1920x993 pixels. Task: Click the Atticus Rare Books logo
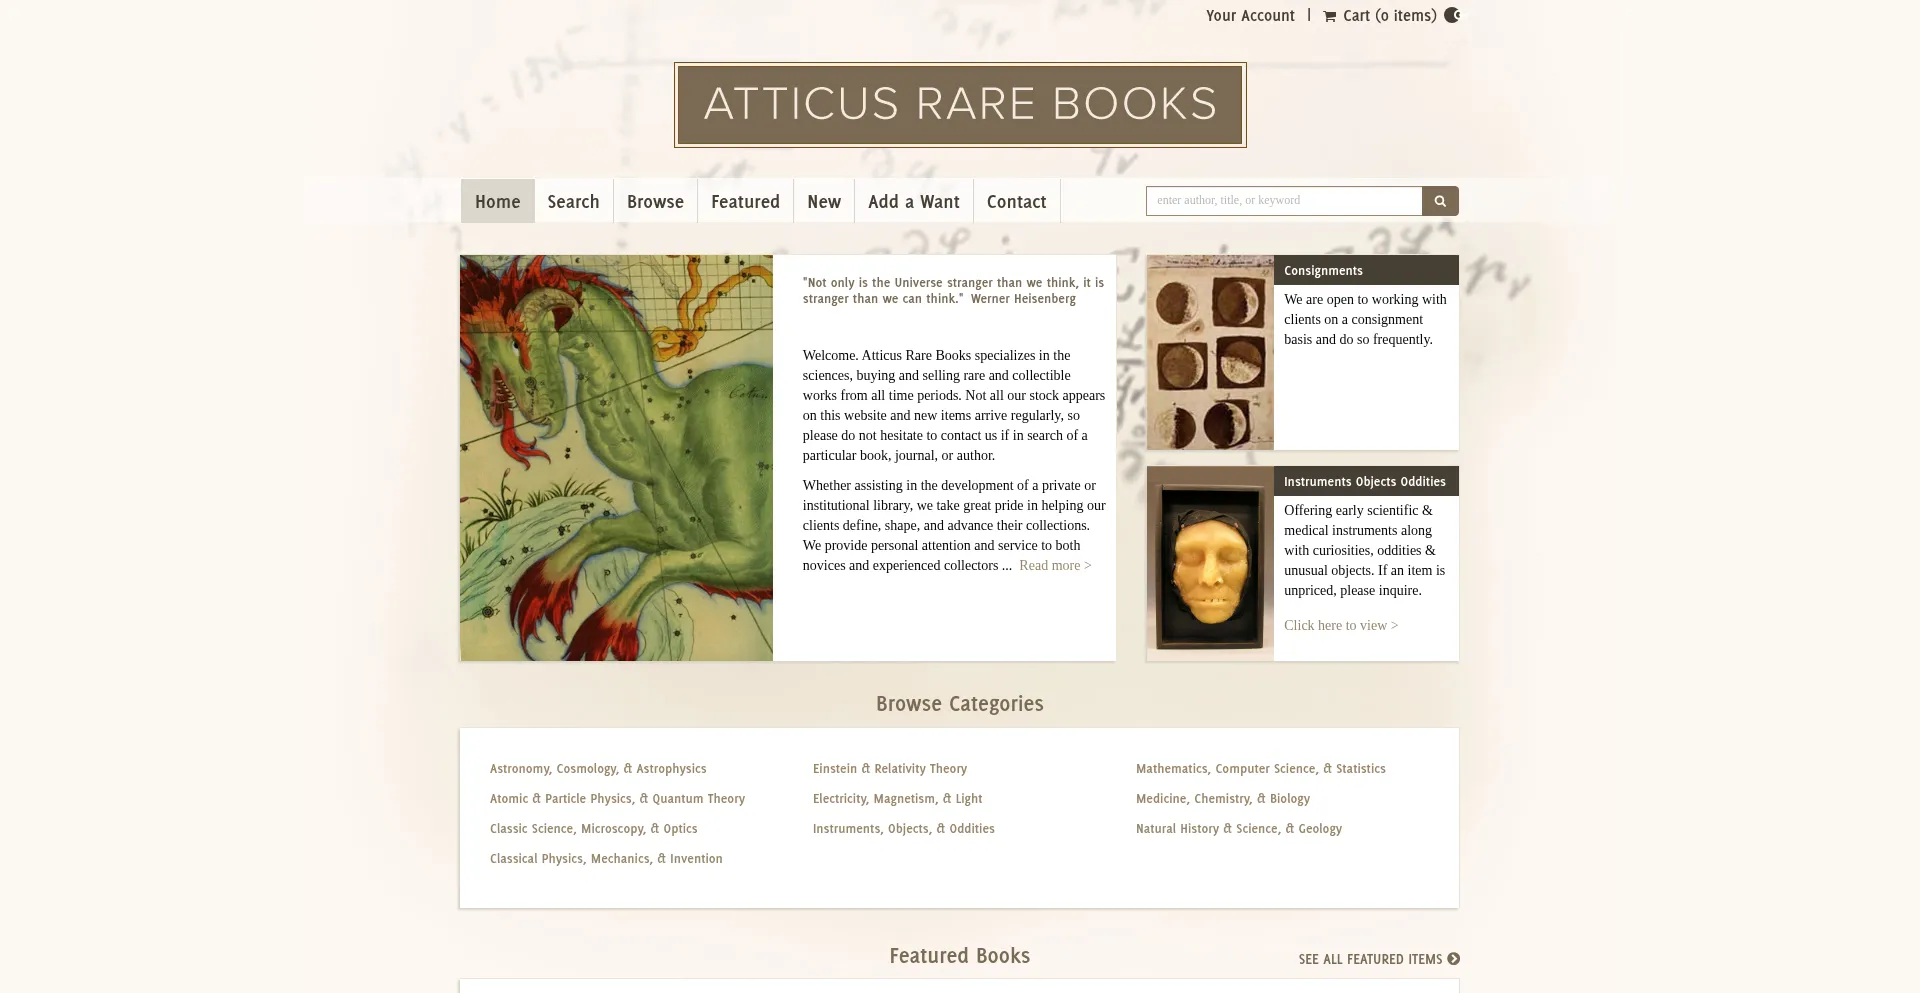[960, 105]
